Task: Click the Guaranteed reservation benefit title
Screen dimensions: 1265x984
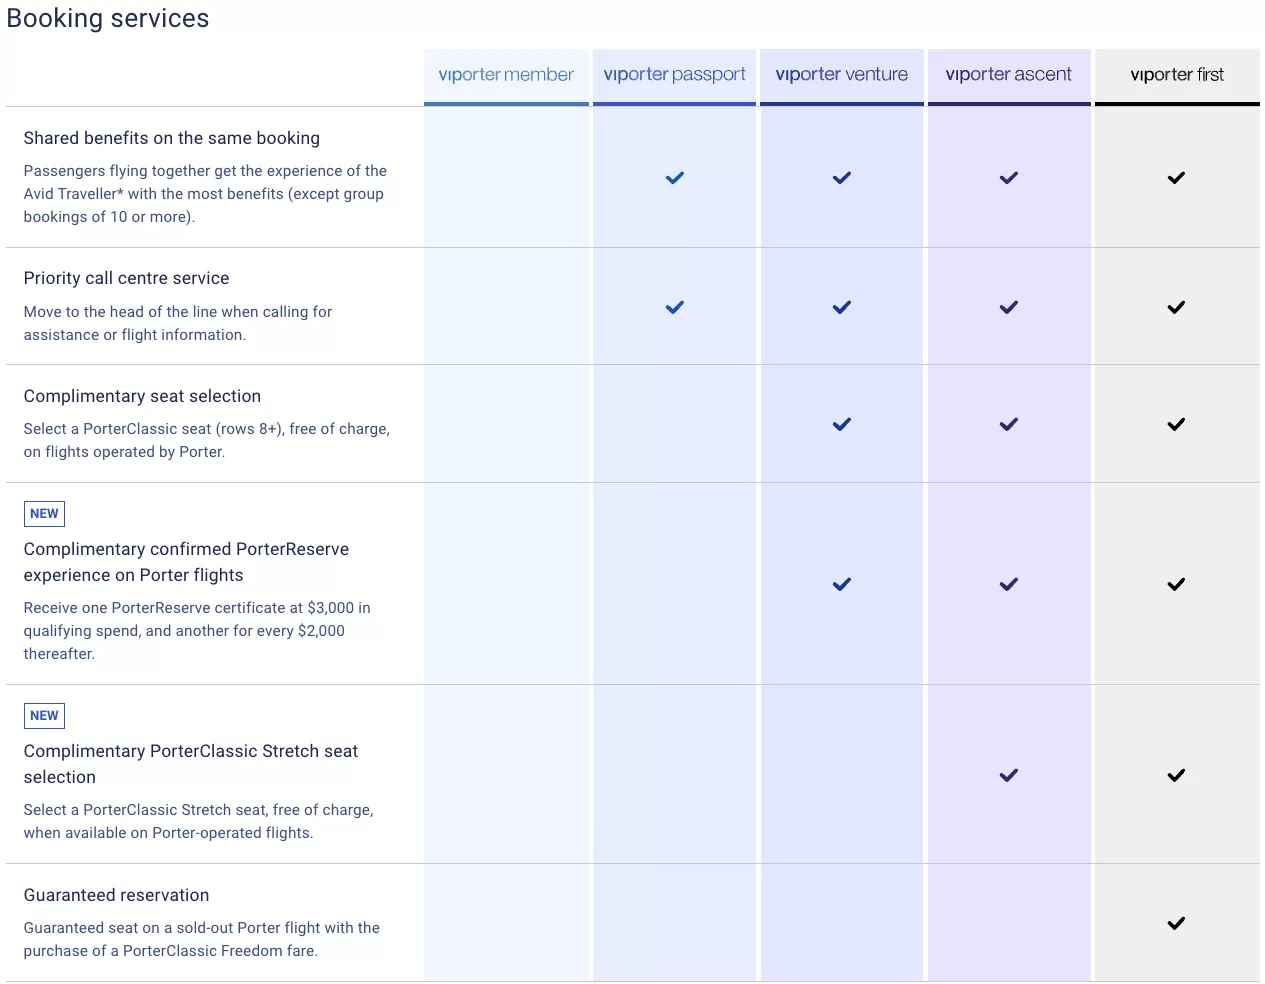Action: (117, 895)
